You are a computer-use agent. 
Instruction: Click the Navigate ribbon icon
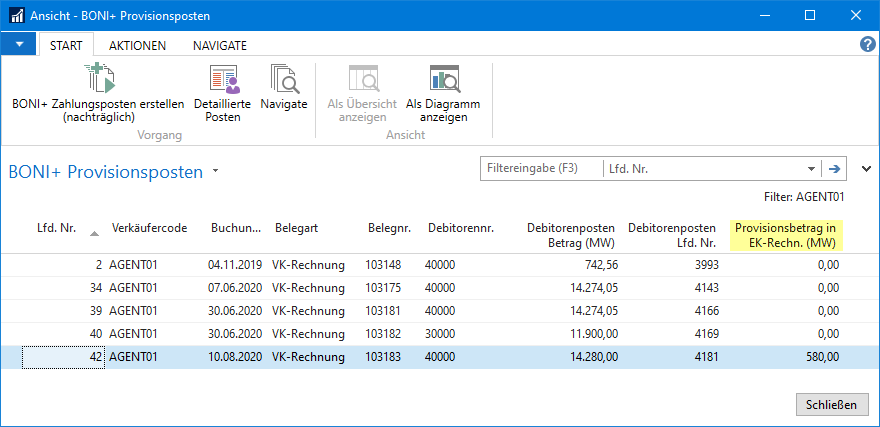click(283, 80)
